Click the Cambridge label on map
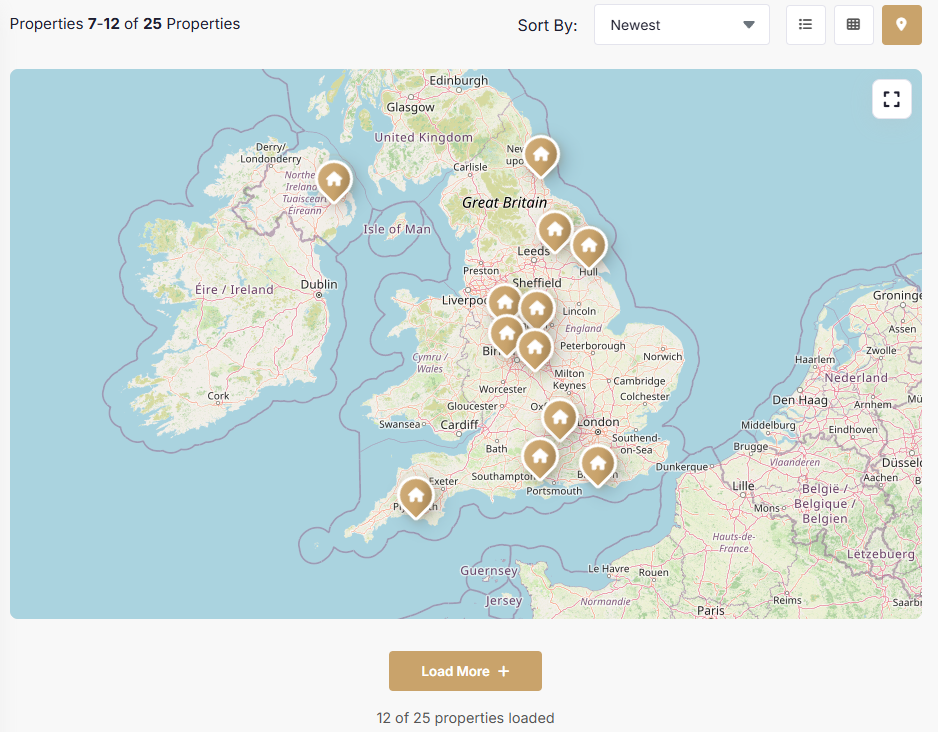 (x=639, y=381)
